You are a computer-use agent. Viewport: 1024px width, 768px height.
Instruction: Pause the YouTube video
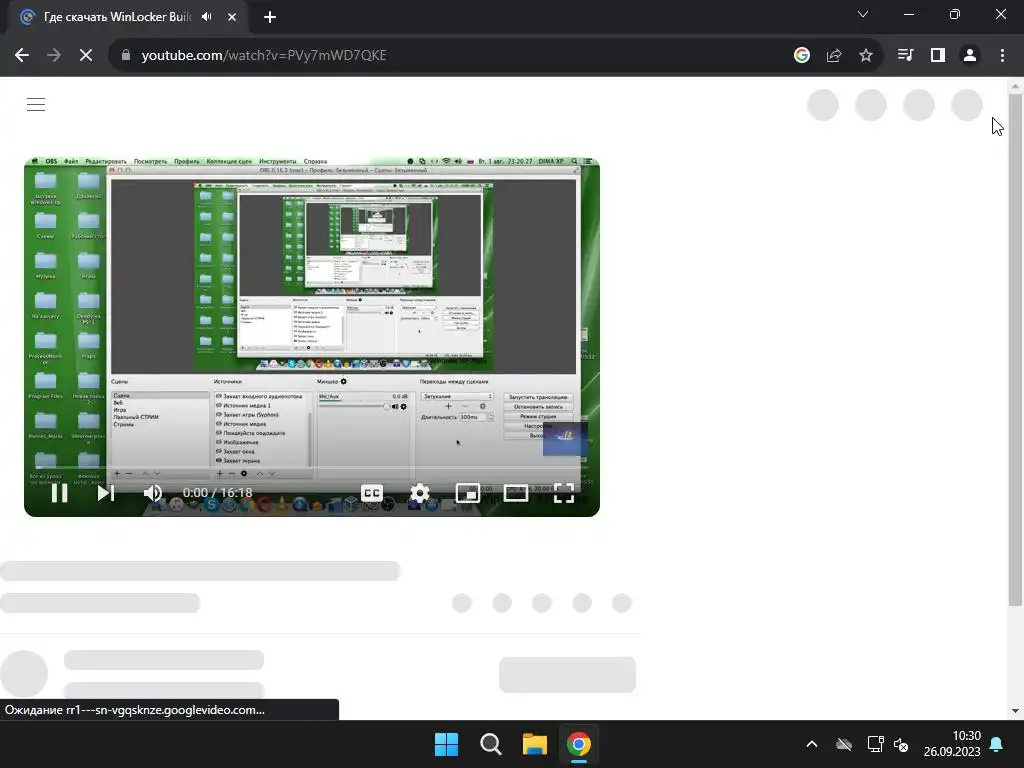pos(59,493)
